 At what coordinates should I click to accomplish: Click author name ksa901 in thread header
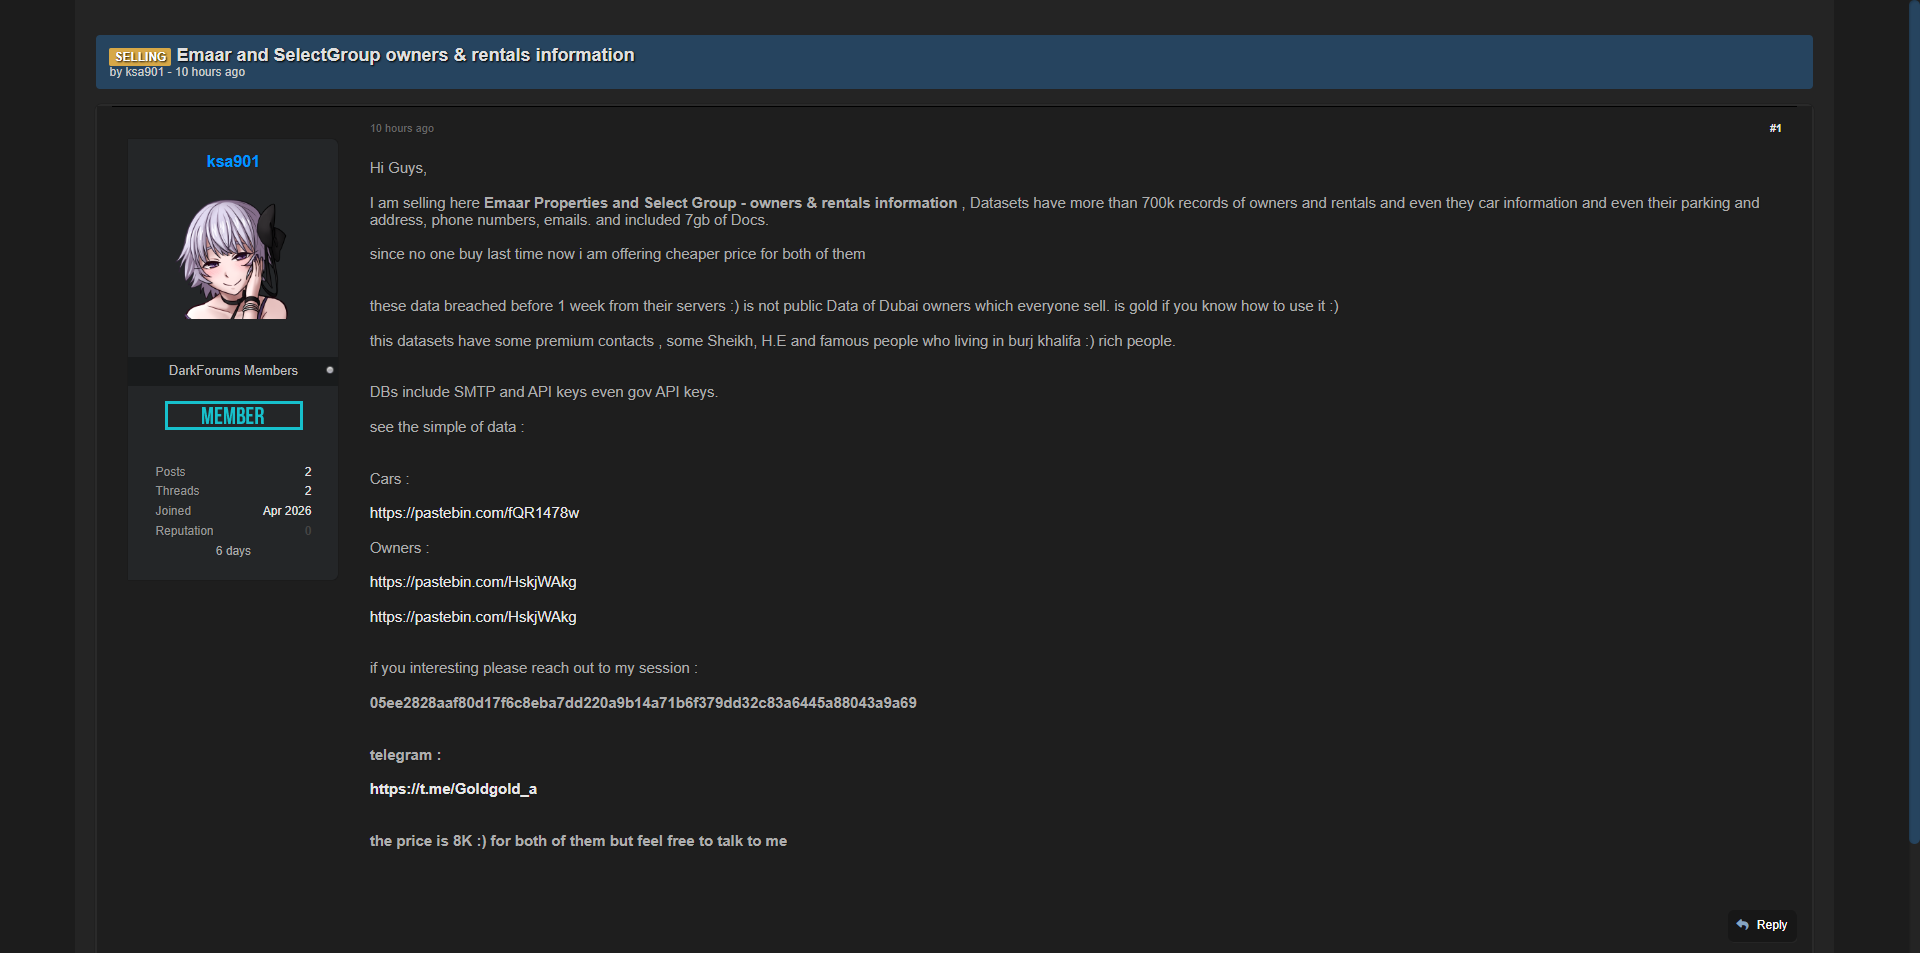click(x=144, y=72)
